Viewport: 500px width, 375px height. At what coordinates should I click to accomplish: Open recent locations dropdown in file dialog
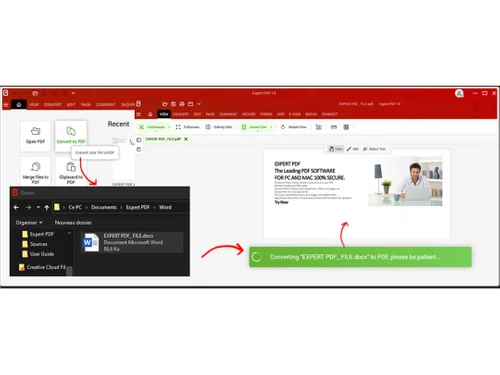[x=38, y=207]
